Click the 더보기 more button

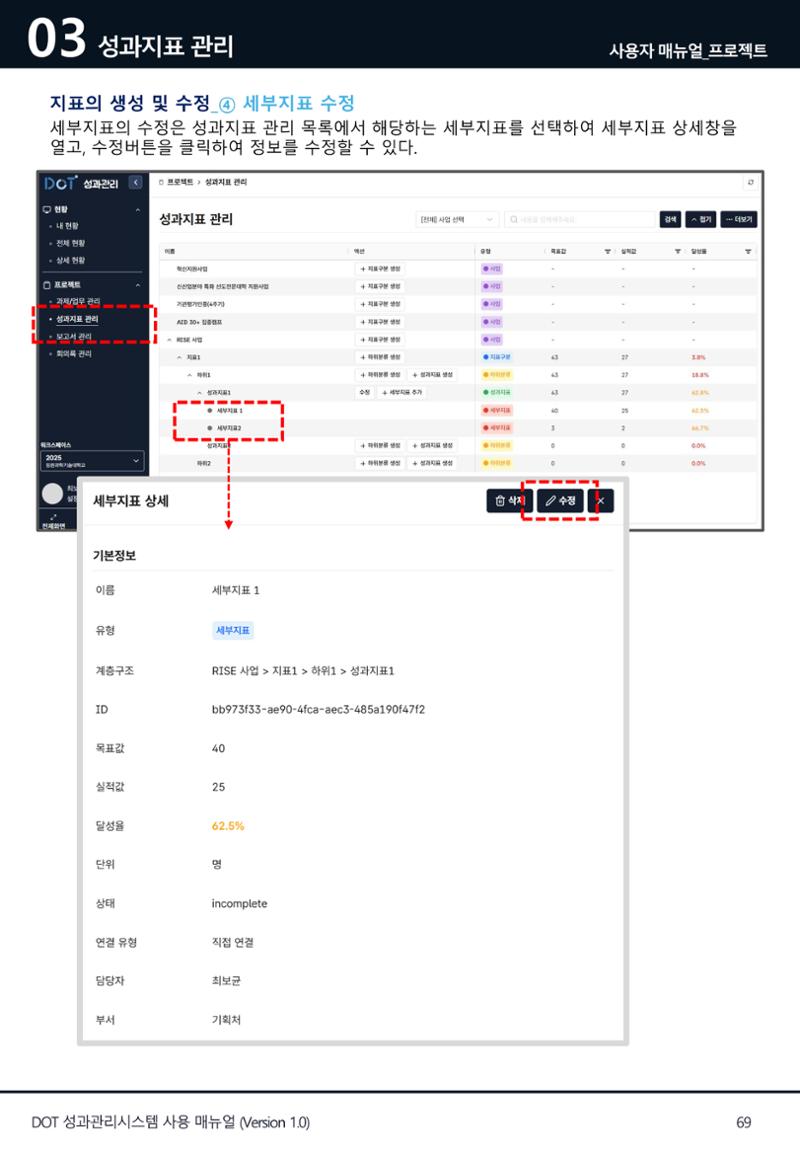[x=739, y=220]
